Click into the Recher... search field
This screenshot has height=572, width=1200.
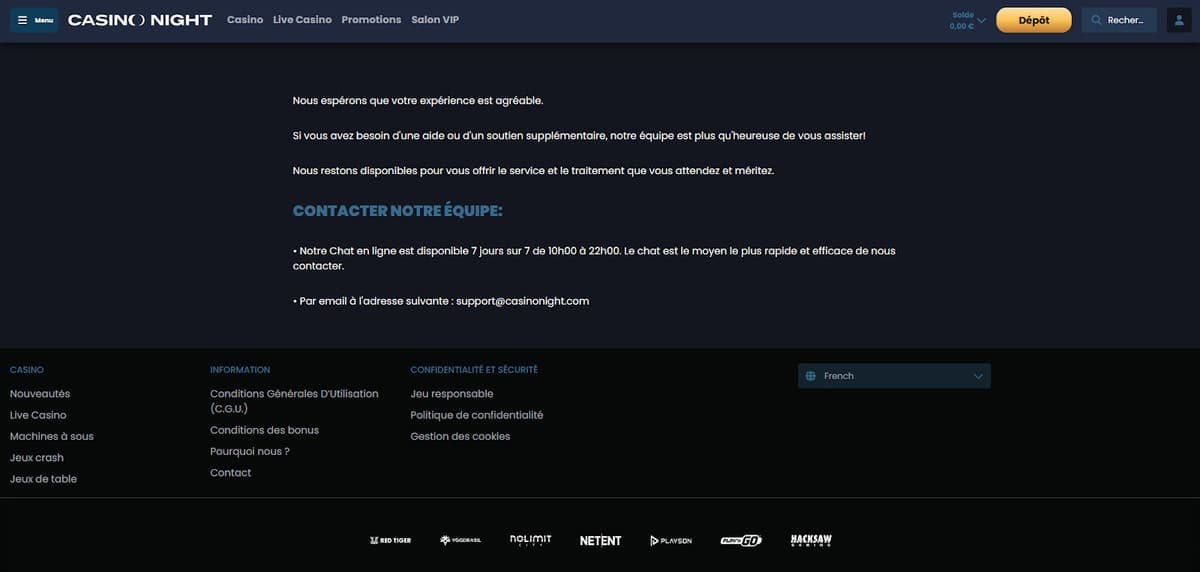1119,20
